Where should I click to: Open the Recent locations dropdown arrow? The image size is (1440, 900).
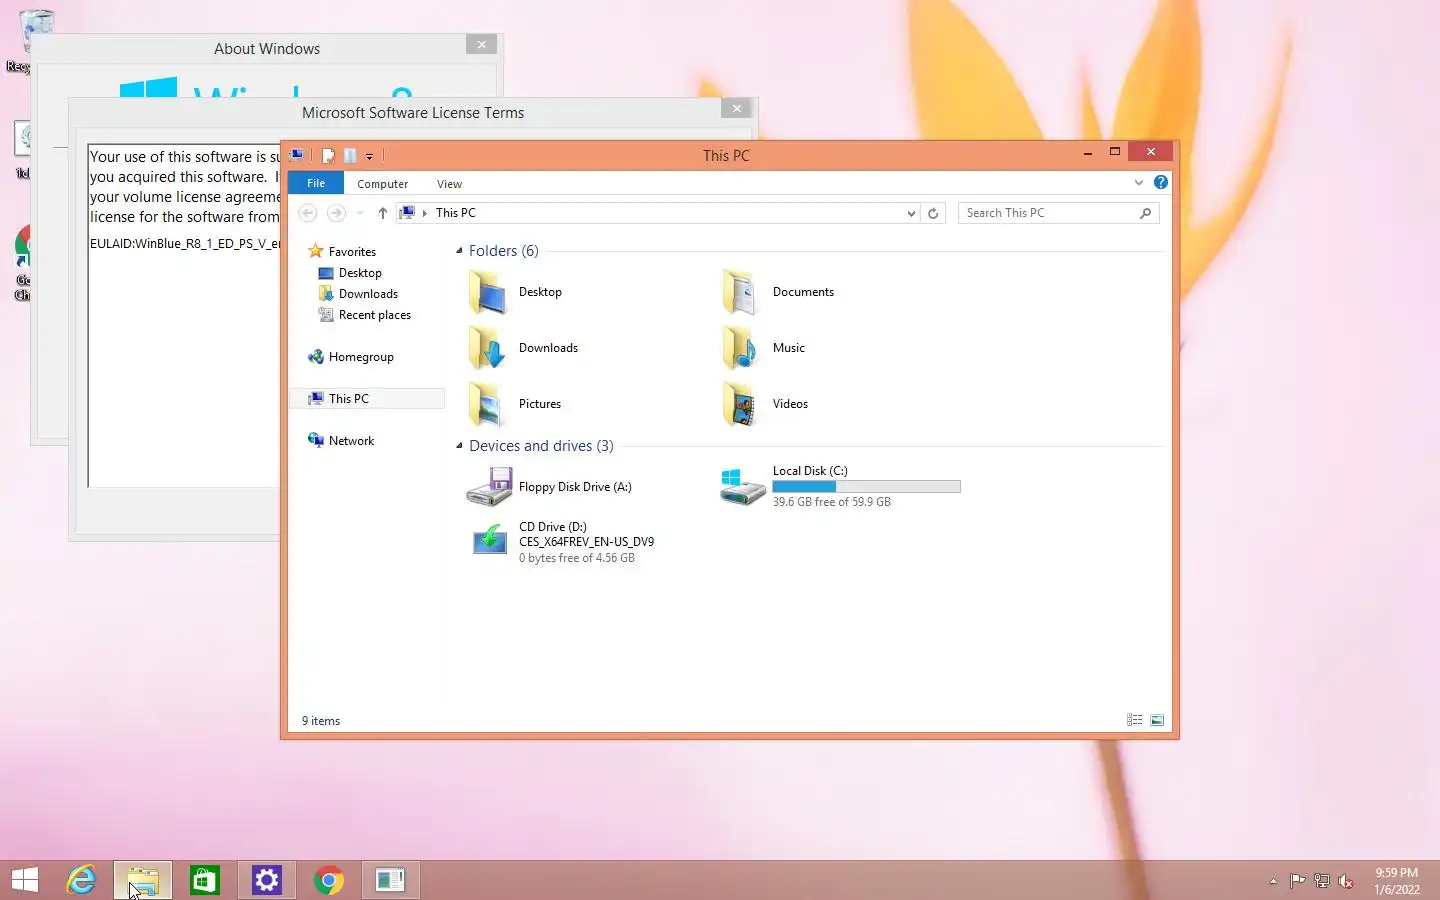click(360, 213)
